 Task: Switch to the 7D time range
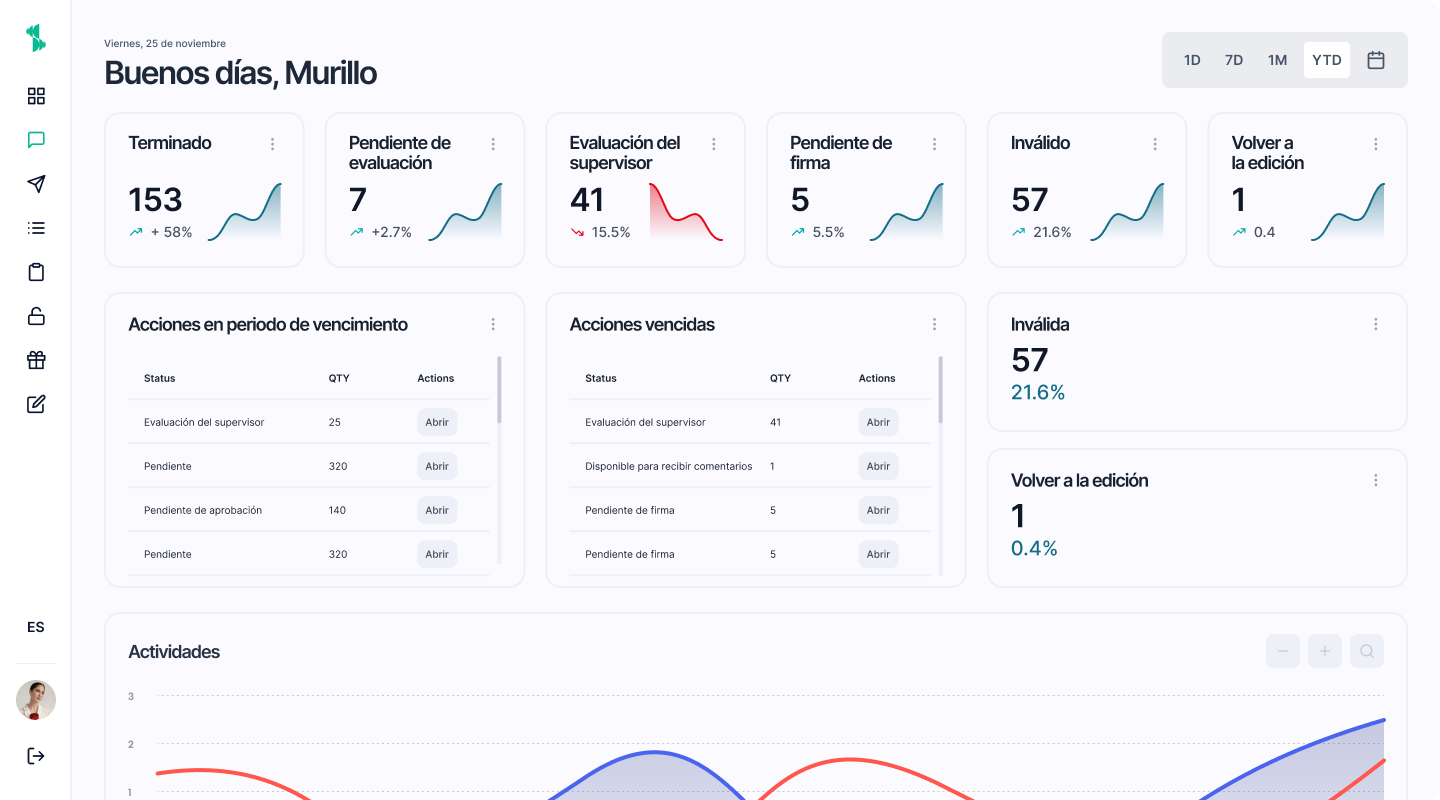(x=1234, y=60)
